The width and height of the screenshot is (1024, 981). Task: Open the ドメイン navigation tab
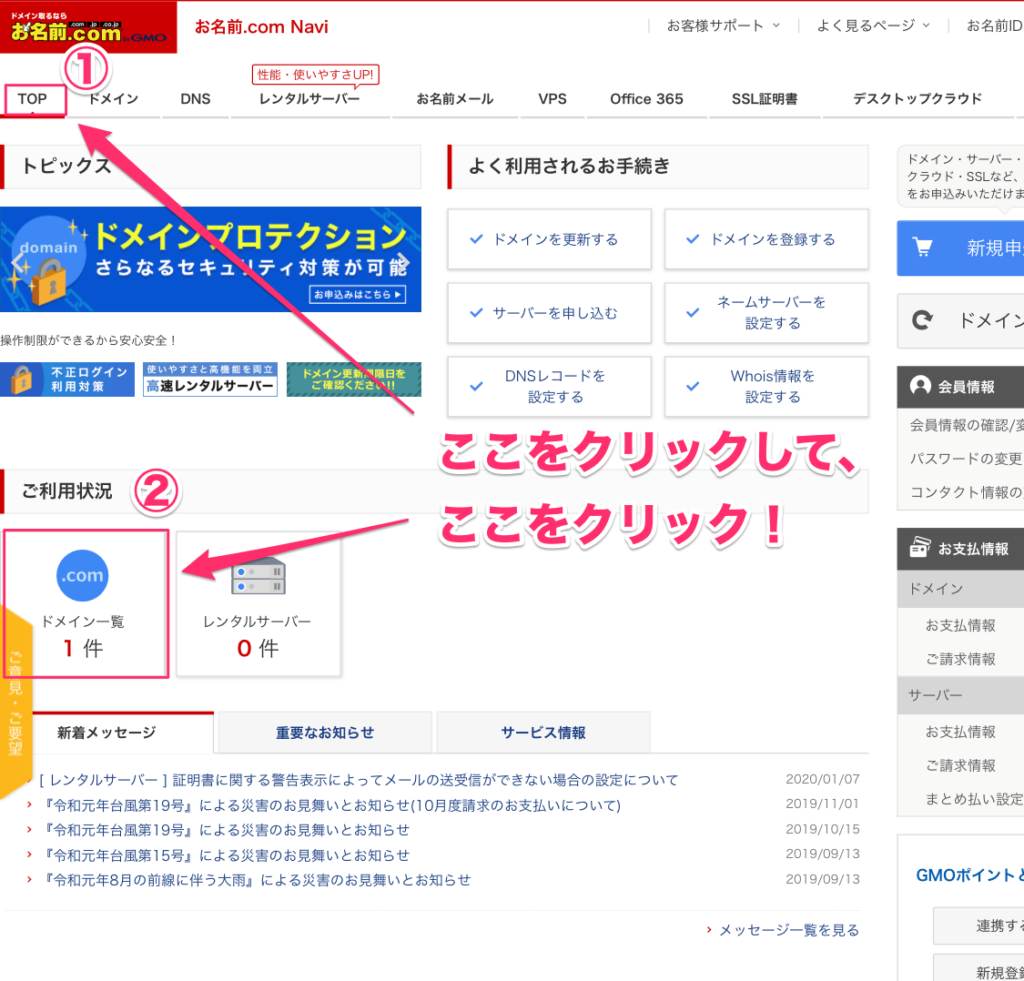(114, 99)
